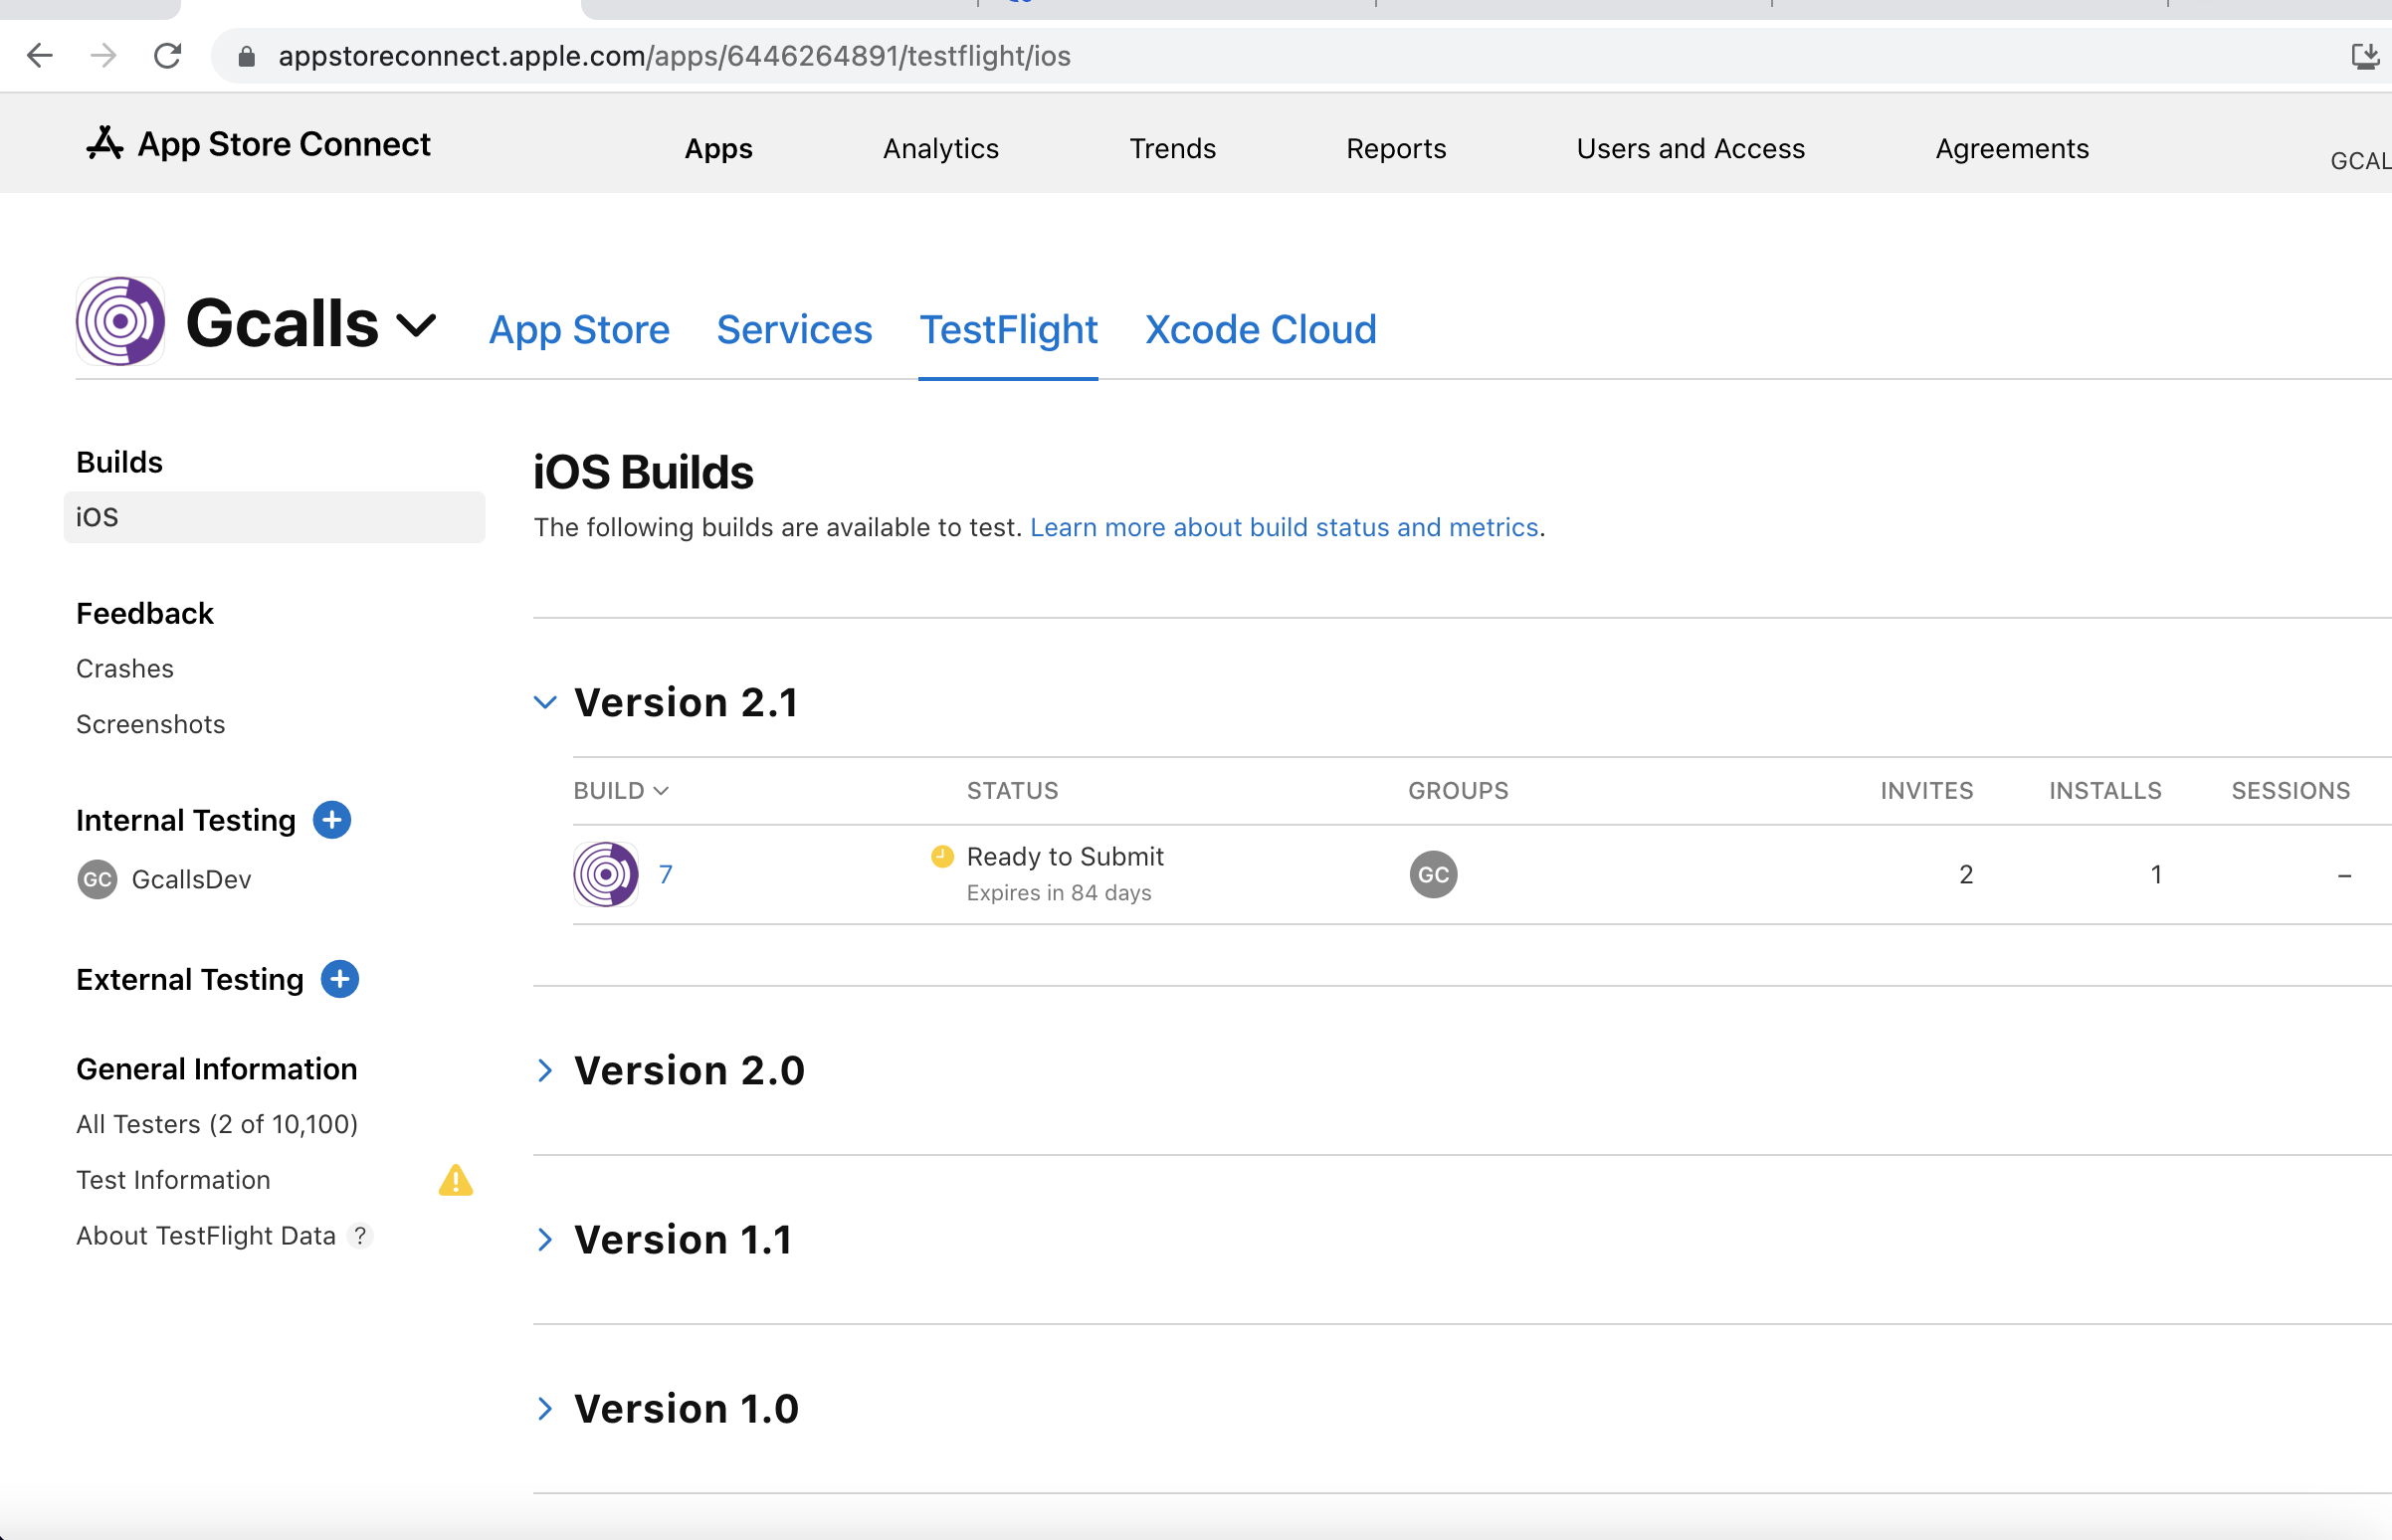Sort by the BUILD column header
Viewport: 2392px width, 1540px height.
tap(620, 791)
